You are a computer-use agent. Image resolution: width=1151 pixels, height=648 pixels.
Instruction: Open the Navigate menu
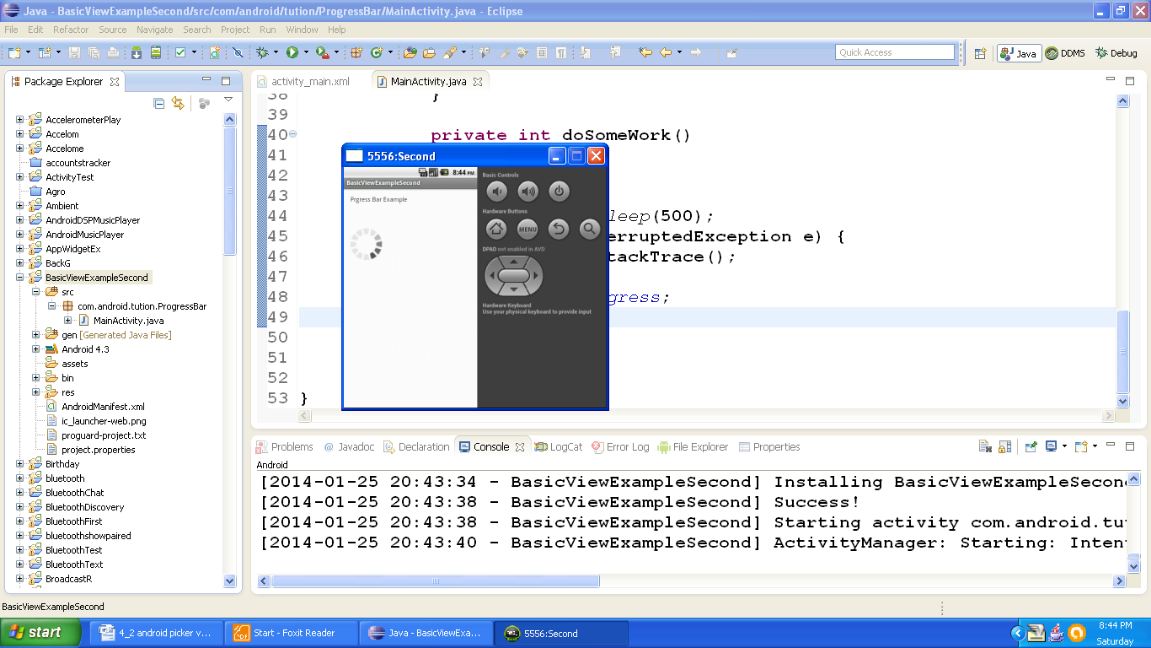[x=155, y=29]
